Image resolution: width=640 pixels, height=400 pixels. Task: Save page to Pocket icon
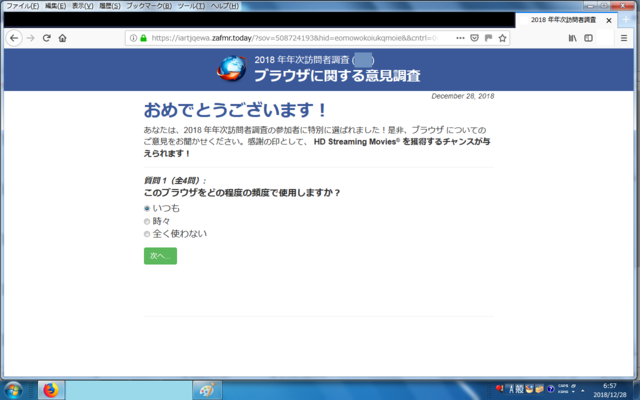pyautogui.click(x=474, y=38)
